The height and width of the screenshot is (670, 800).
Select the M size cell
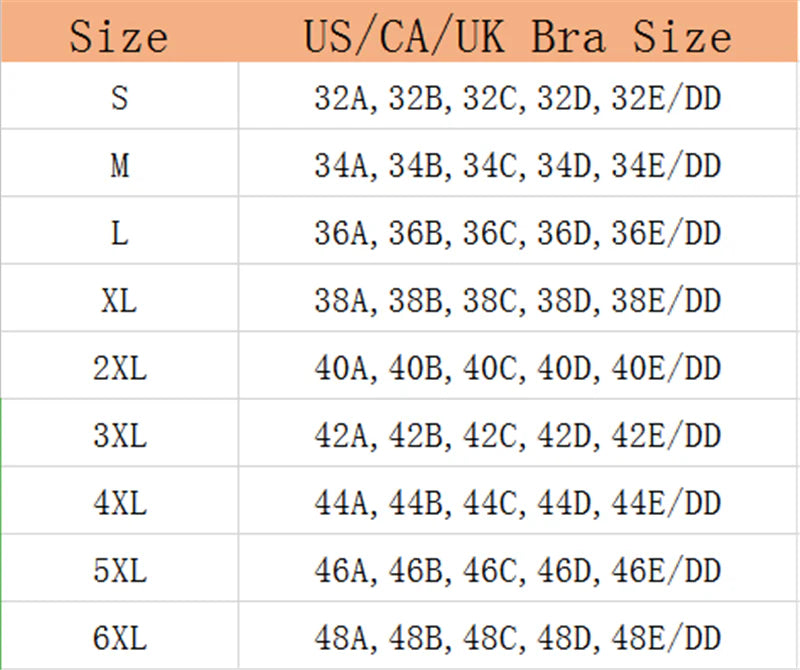[119, 166]
